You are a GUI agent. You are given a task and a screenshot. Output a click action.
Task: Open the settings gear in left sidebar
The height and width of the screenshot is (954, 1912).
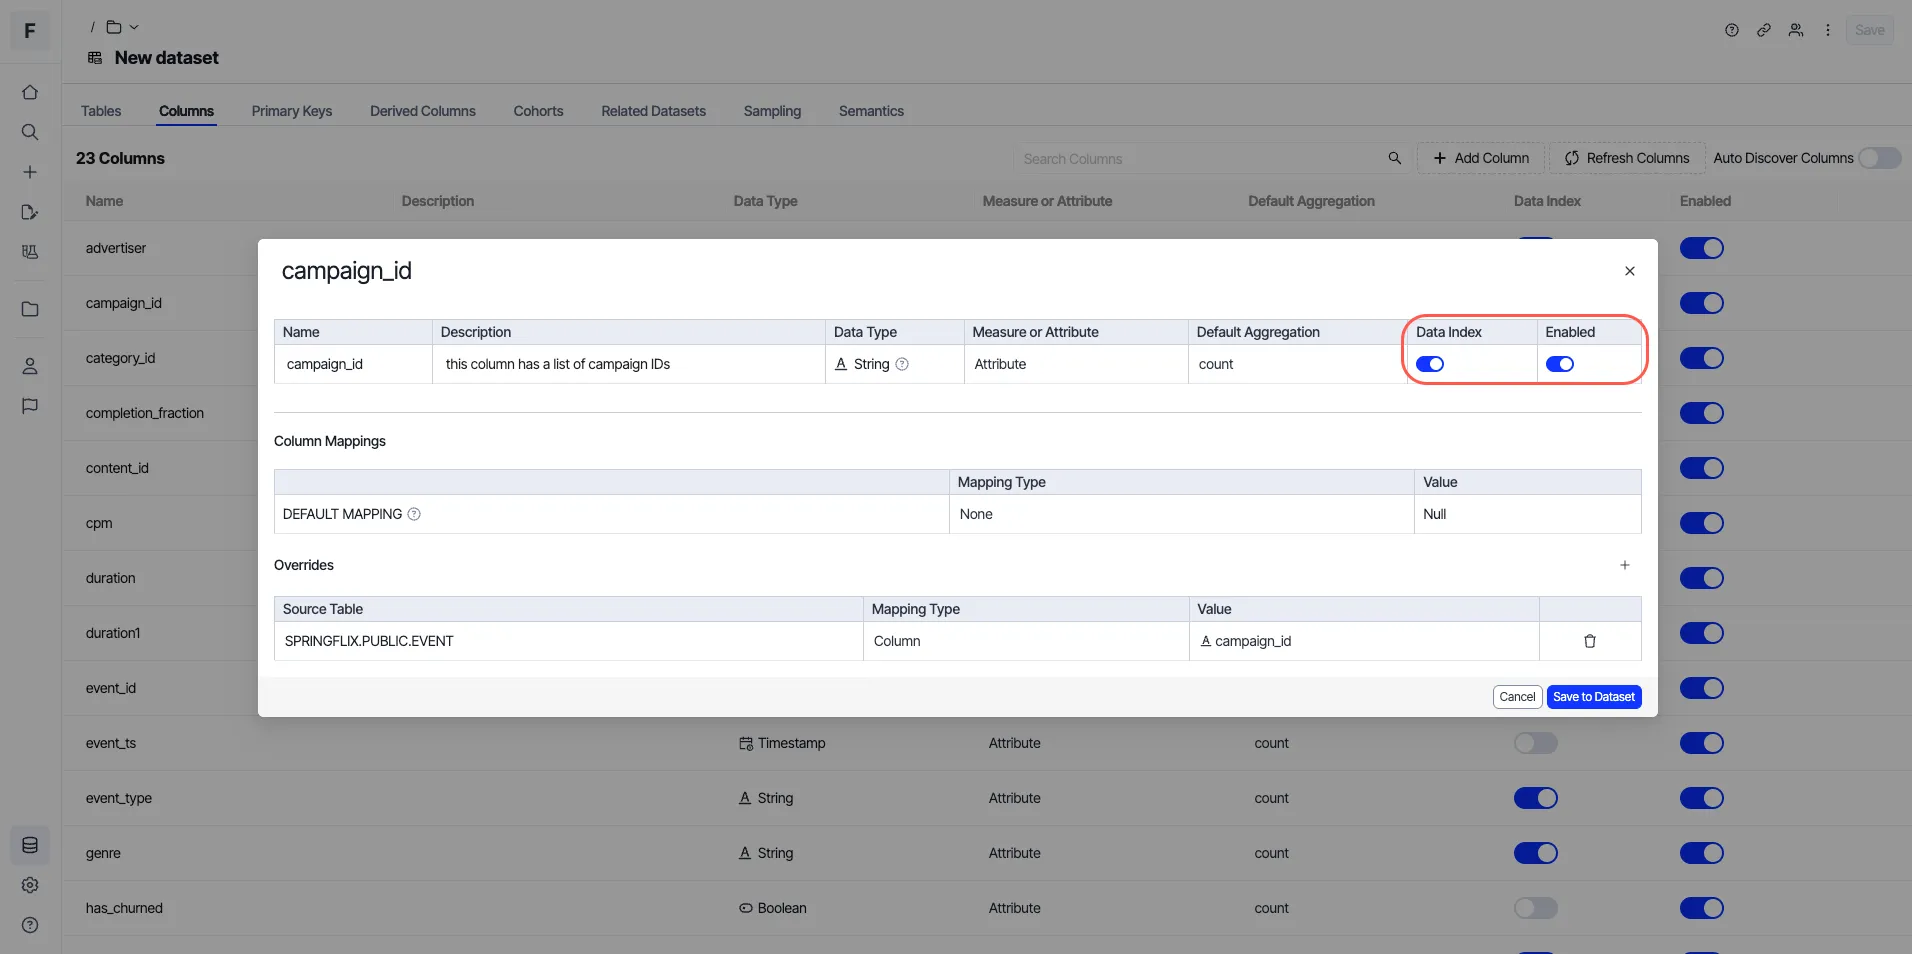coord(30,885)
